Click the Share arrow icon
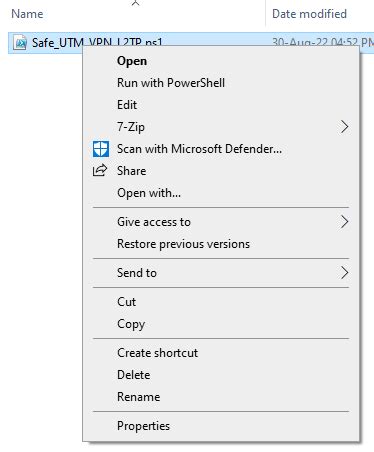The image size is (374, 452). [100, 170]
